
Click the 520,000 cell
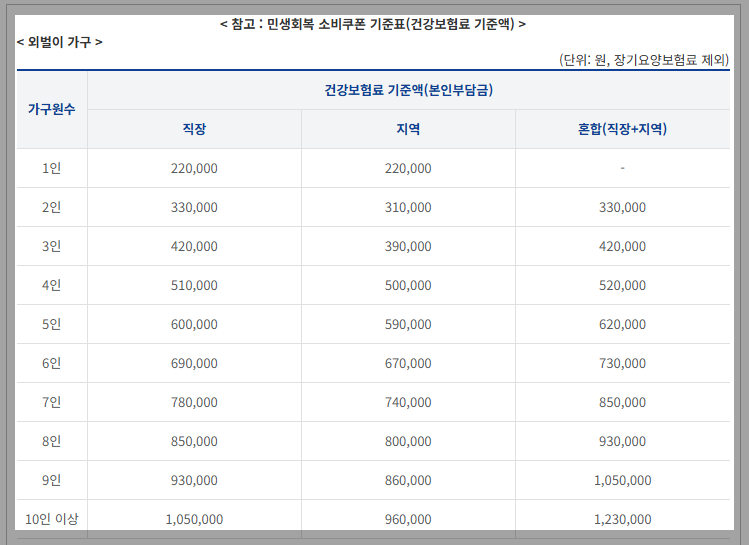[x=622, y=285]
